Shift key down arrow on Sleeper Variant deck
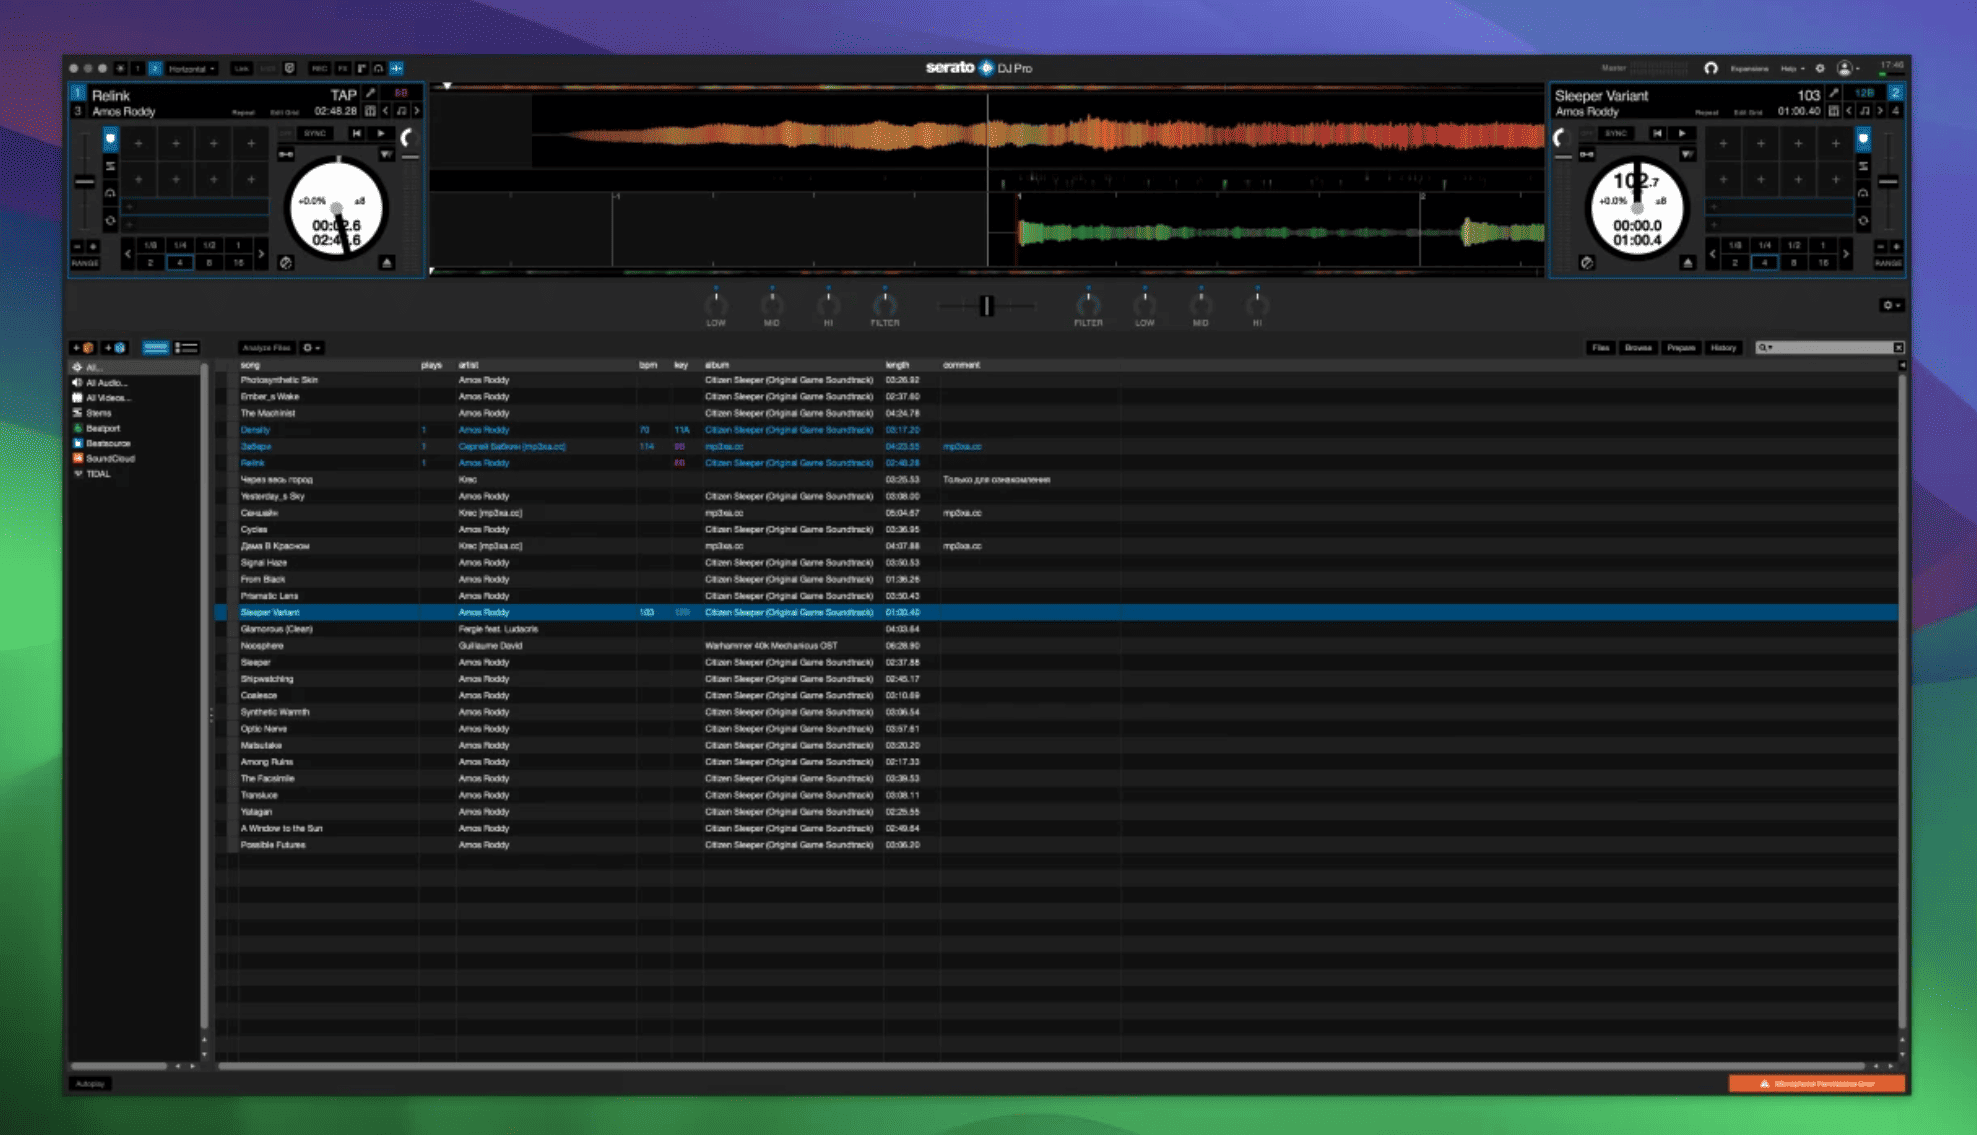The height and width of the screenshot is (1135, 1977). point(1849,111)
